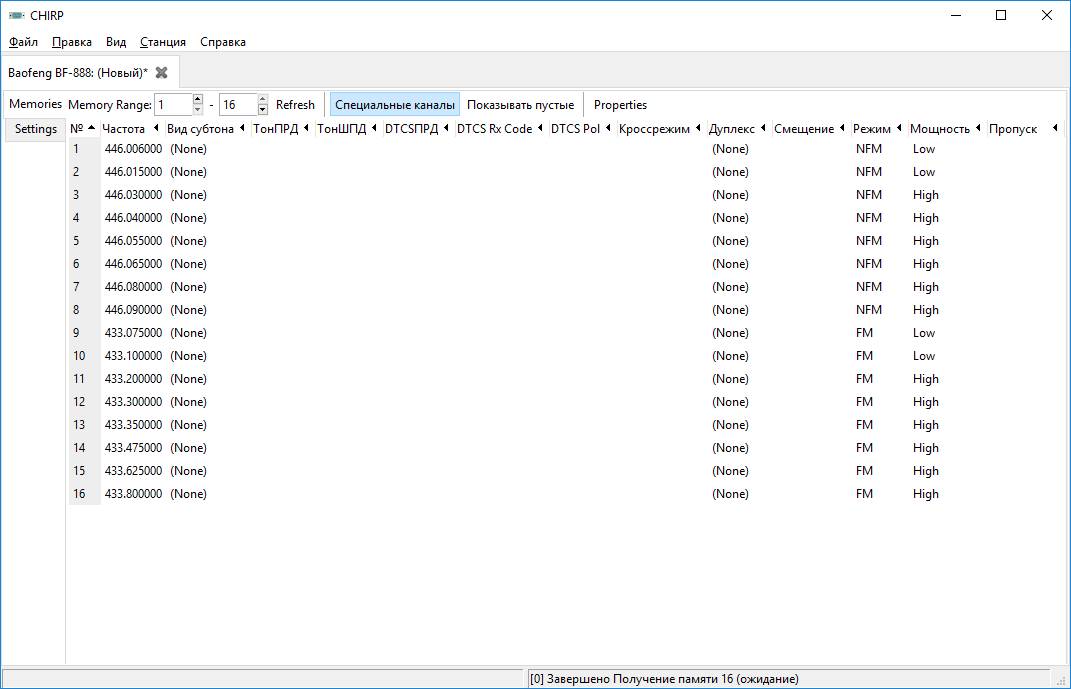The image size is (1071, 689).
Task: Click status bar message Завершено Получение памяти
Action: (664, 679)
